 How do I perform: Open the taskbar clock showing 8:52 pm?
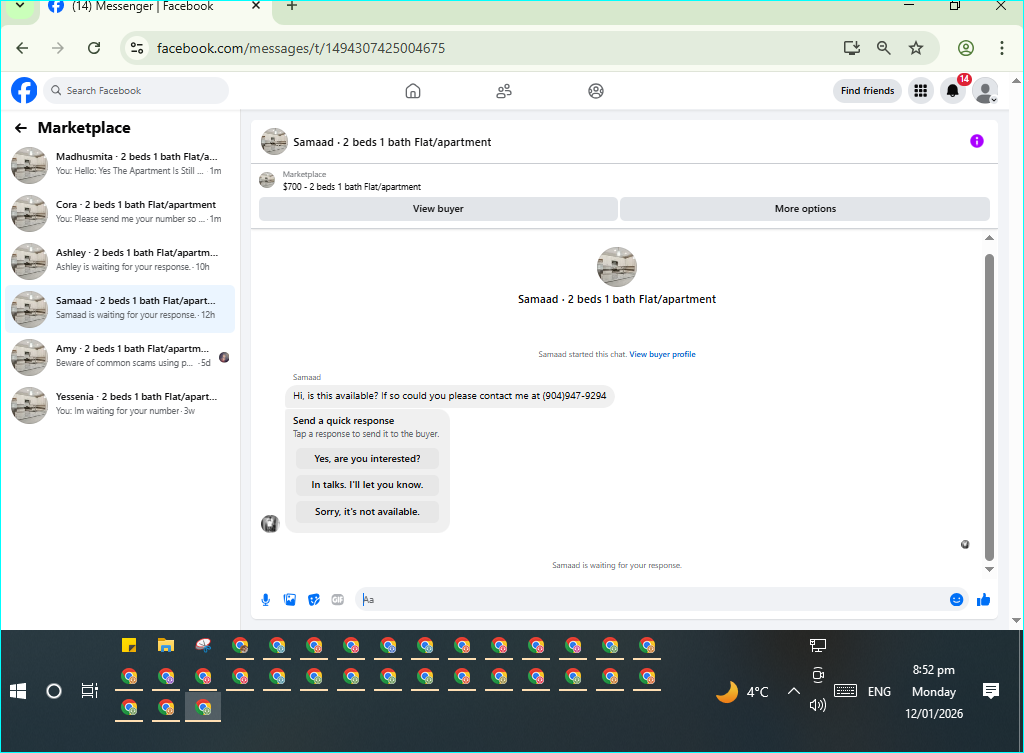pyautogui.click(x=934, y=692)
